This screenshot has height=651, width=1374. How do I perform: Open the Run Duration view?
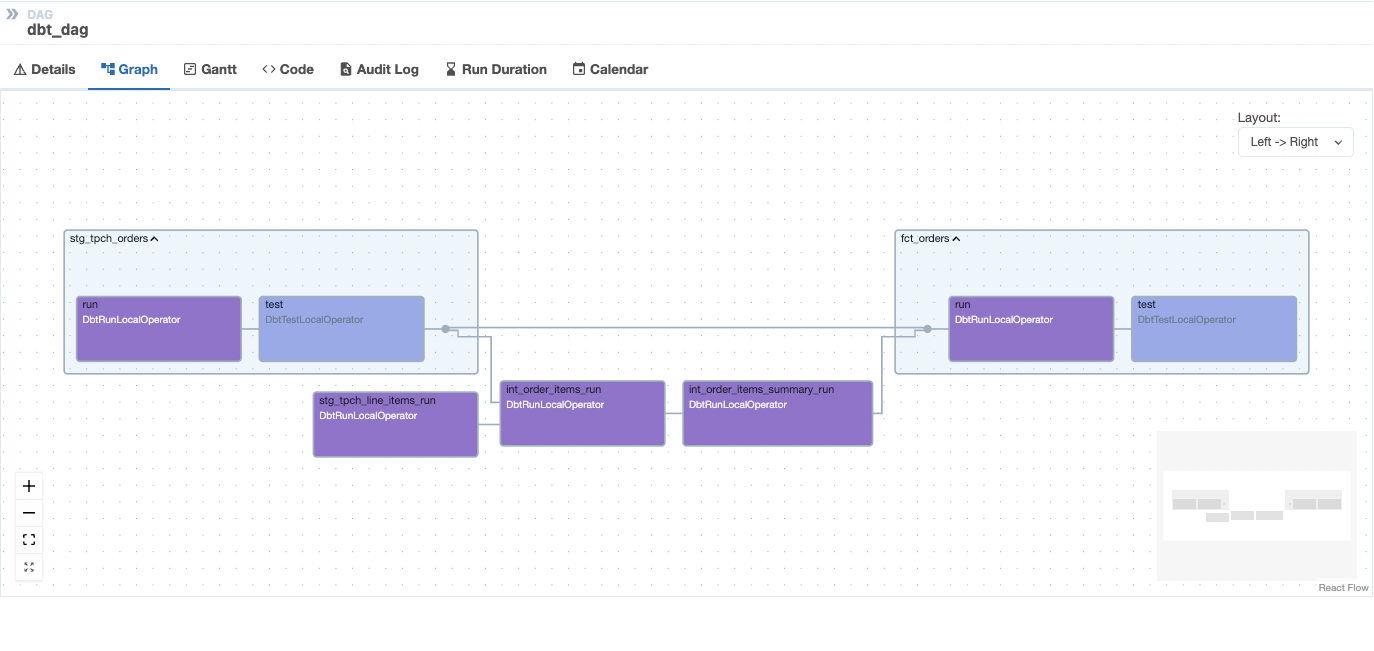coord(495,68)
